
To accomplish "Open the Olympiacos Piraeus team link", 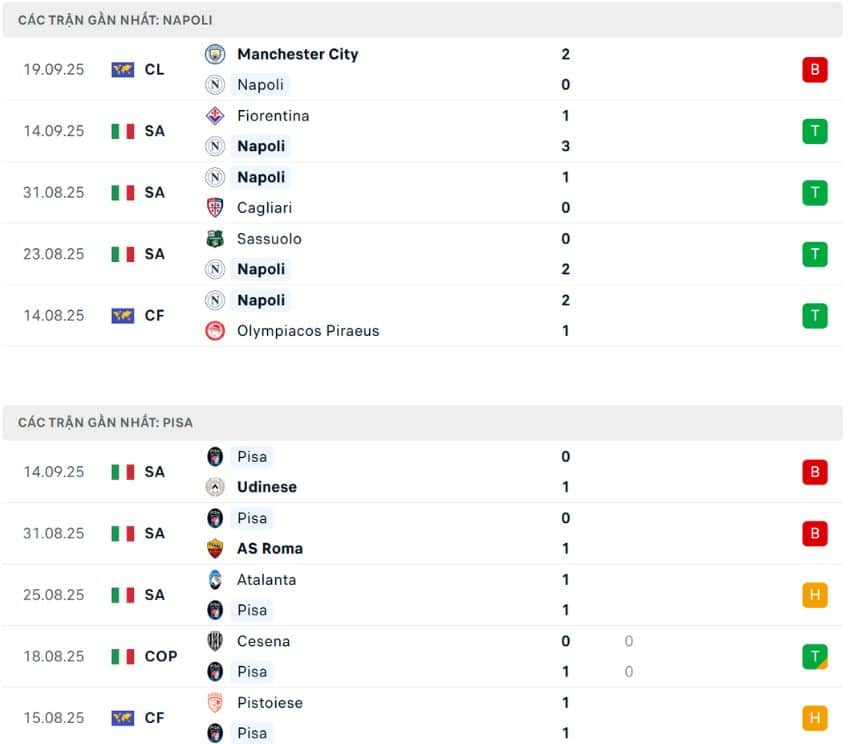I will tap(308, 331).
